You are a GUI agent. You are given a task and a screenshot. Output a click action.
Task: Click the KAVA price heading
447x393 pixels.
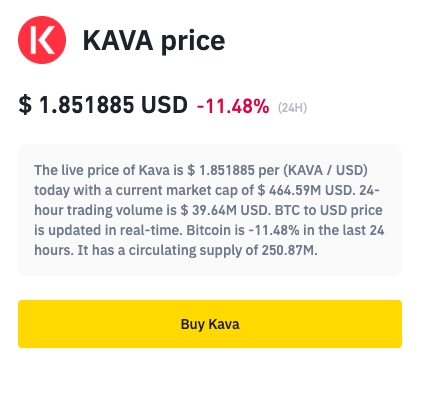[154, 41]
